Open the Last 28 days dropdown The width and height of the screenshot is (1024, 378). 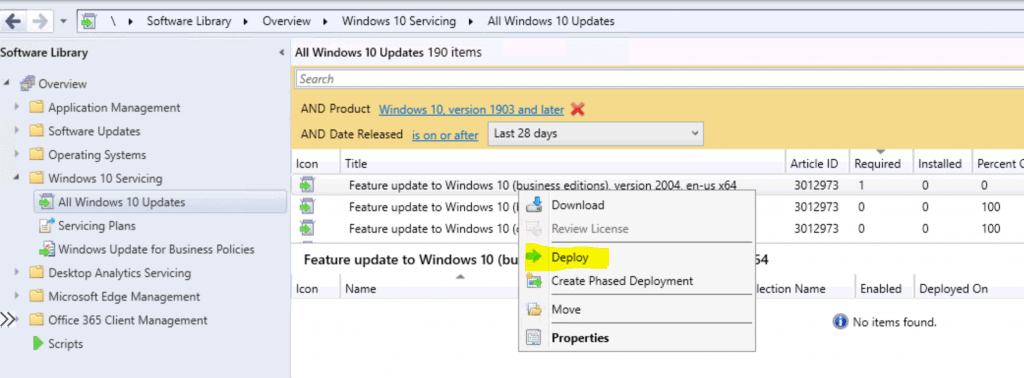tap(596, 134)
